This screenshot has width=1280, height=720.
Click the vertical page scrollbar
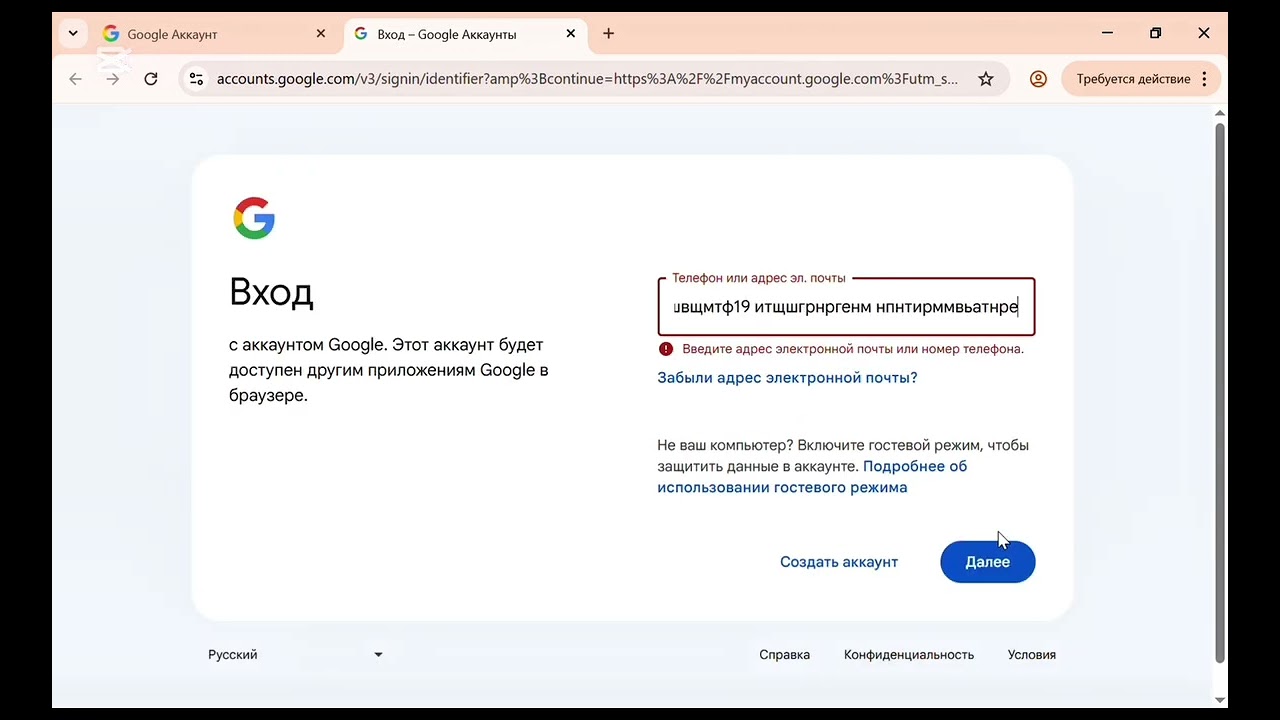pyautogui.click(x=1220, y=392)
